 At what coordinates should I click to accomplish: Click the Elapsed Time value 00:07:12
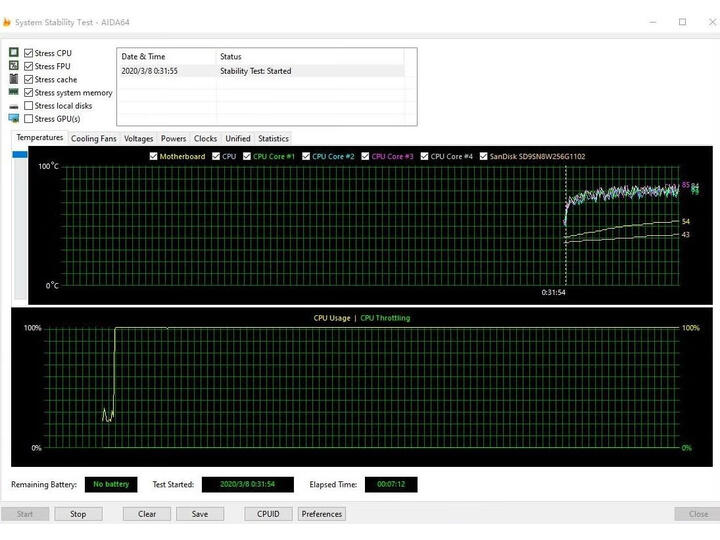click(x=391, y=484)
